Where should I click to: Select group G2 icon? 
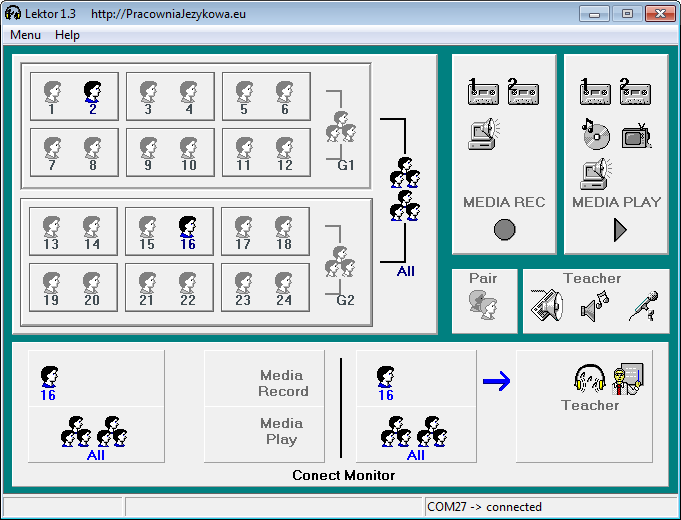pos(340,262)
